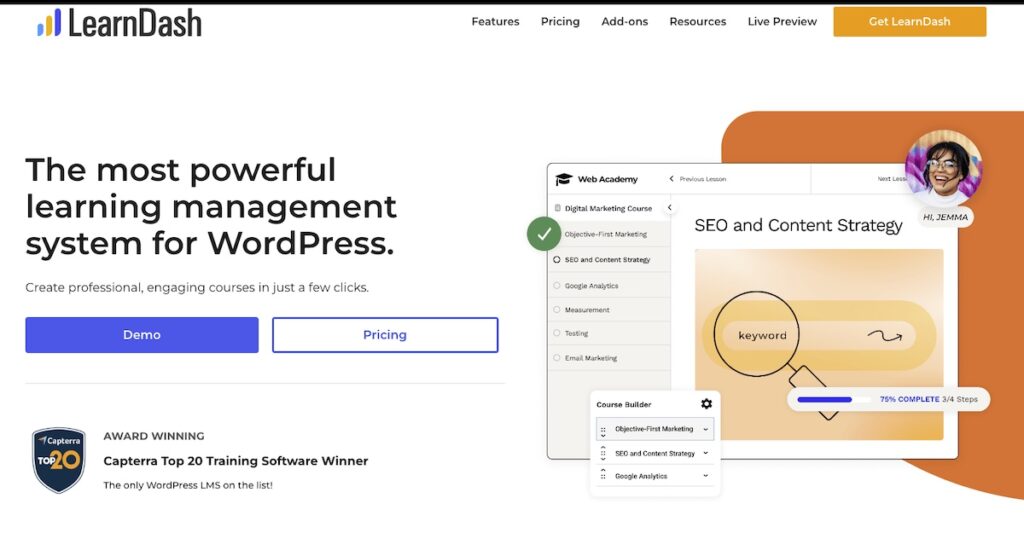
Task: Open the Pricing nav item
Action: (x=560, y=22)
